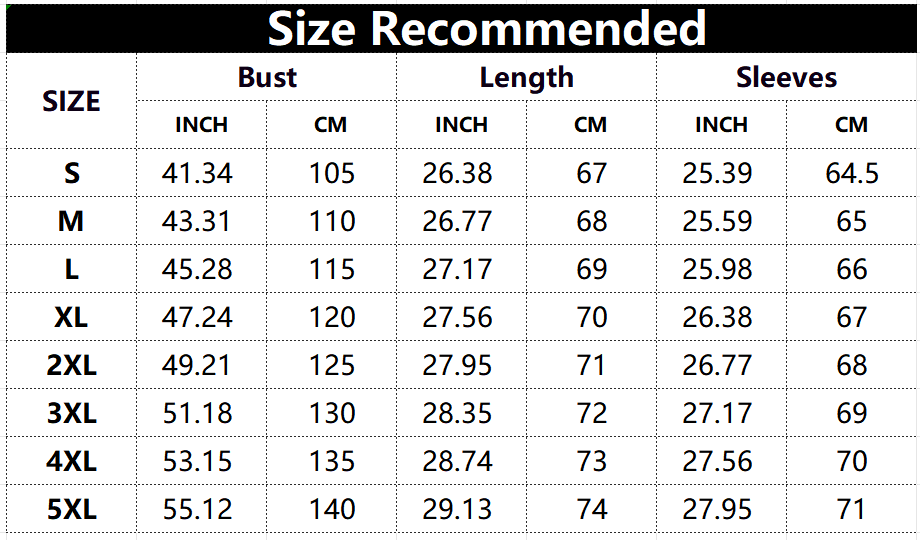Select bust inch value 41.34
The width and height of the screenshot is (920, 540).
197,173
